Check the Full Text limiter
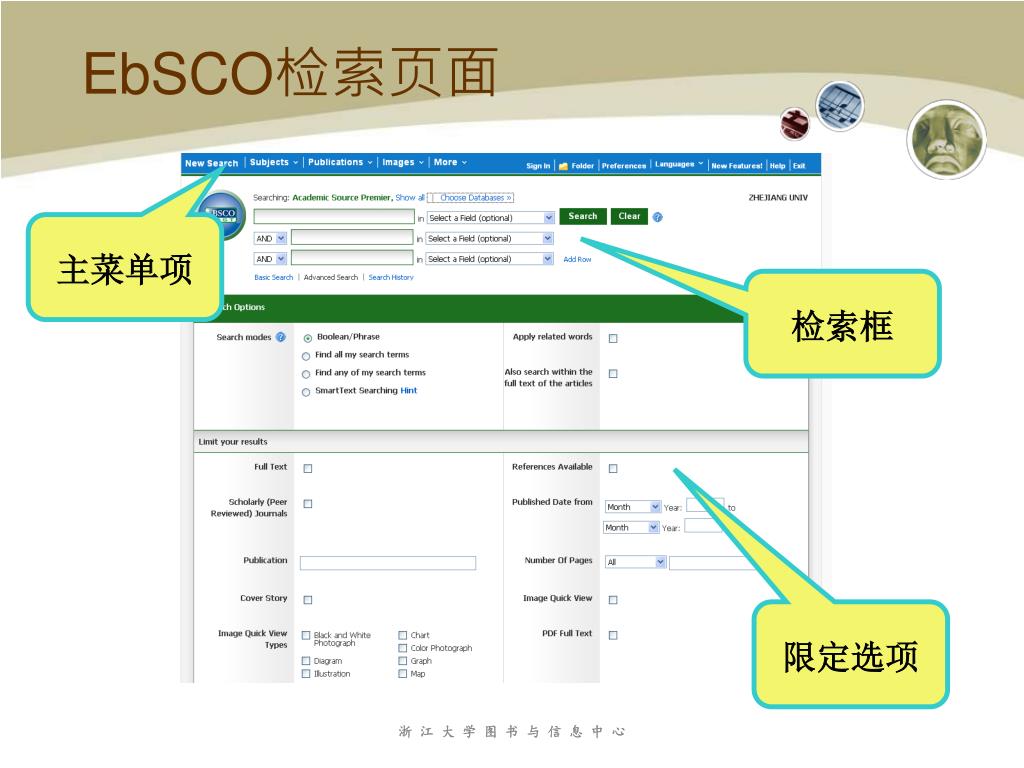Viewport: 1024px width, 768px height. click(x=308, y=468)
